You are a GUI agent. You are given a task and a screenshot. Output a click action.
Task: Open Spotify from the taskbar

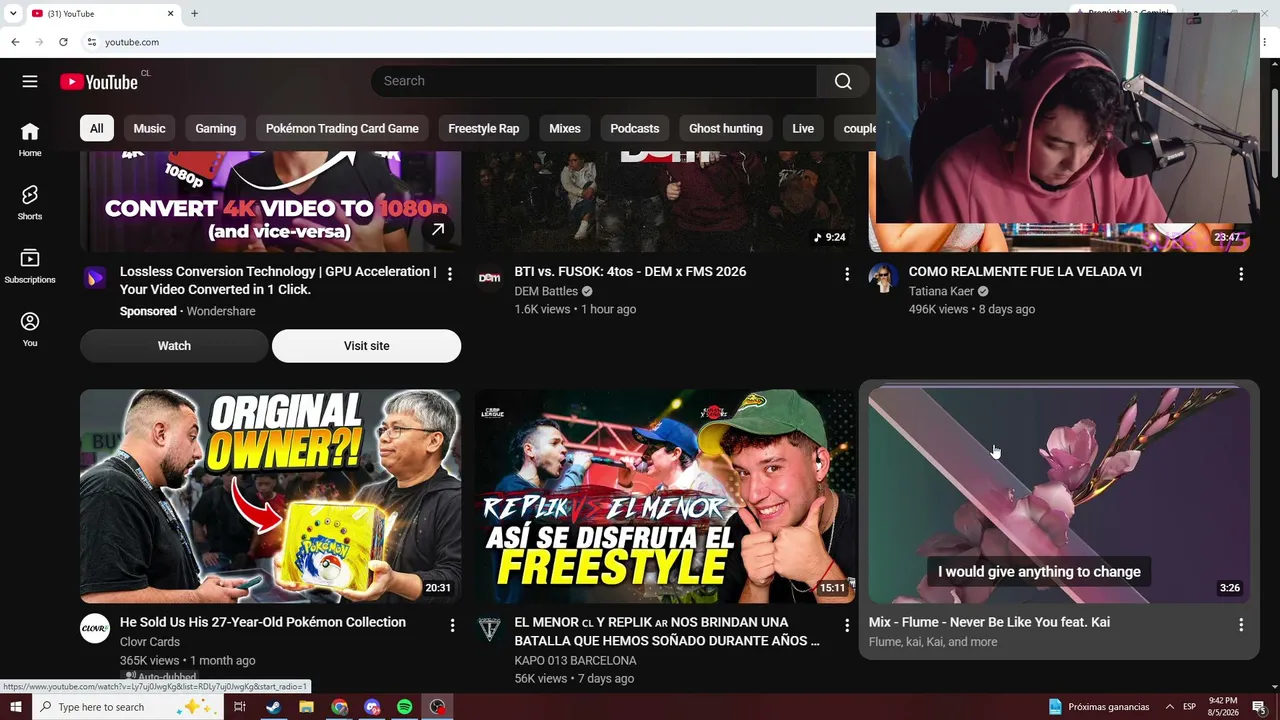click(x=404, y=707)
